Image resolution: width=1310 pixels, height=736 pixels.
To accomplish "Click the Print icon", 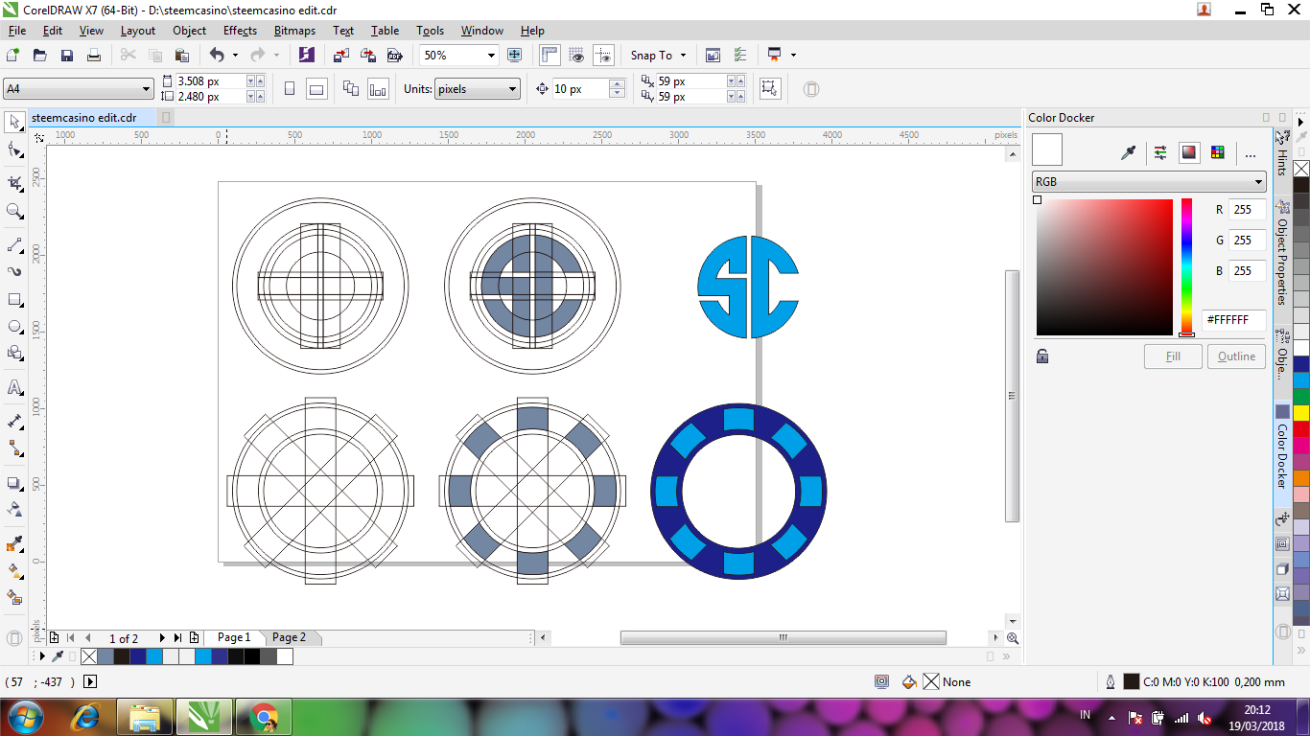I will [94, 55].
